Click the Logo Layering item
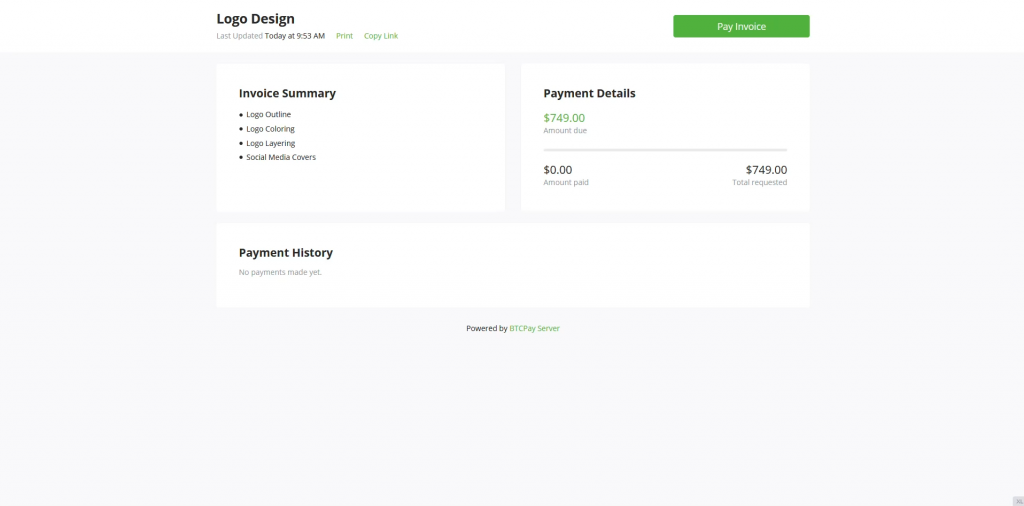 pos(270,143)
